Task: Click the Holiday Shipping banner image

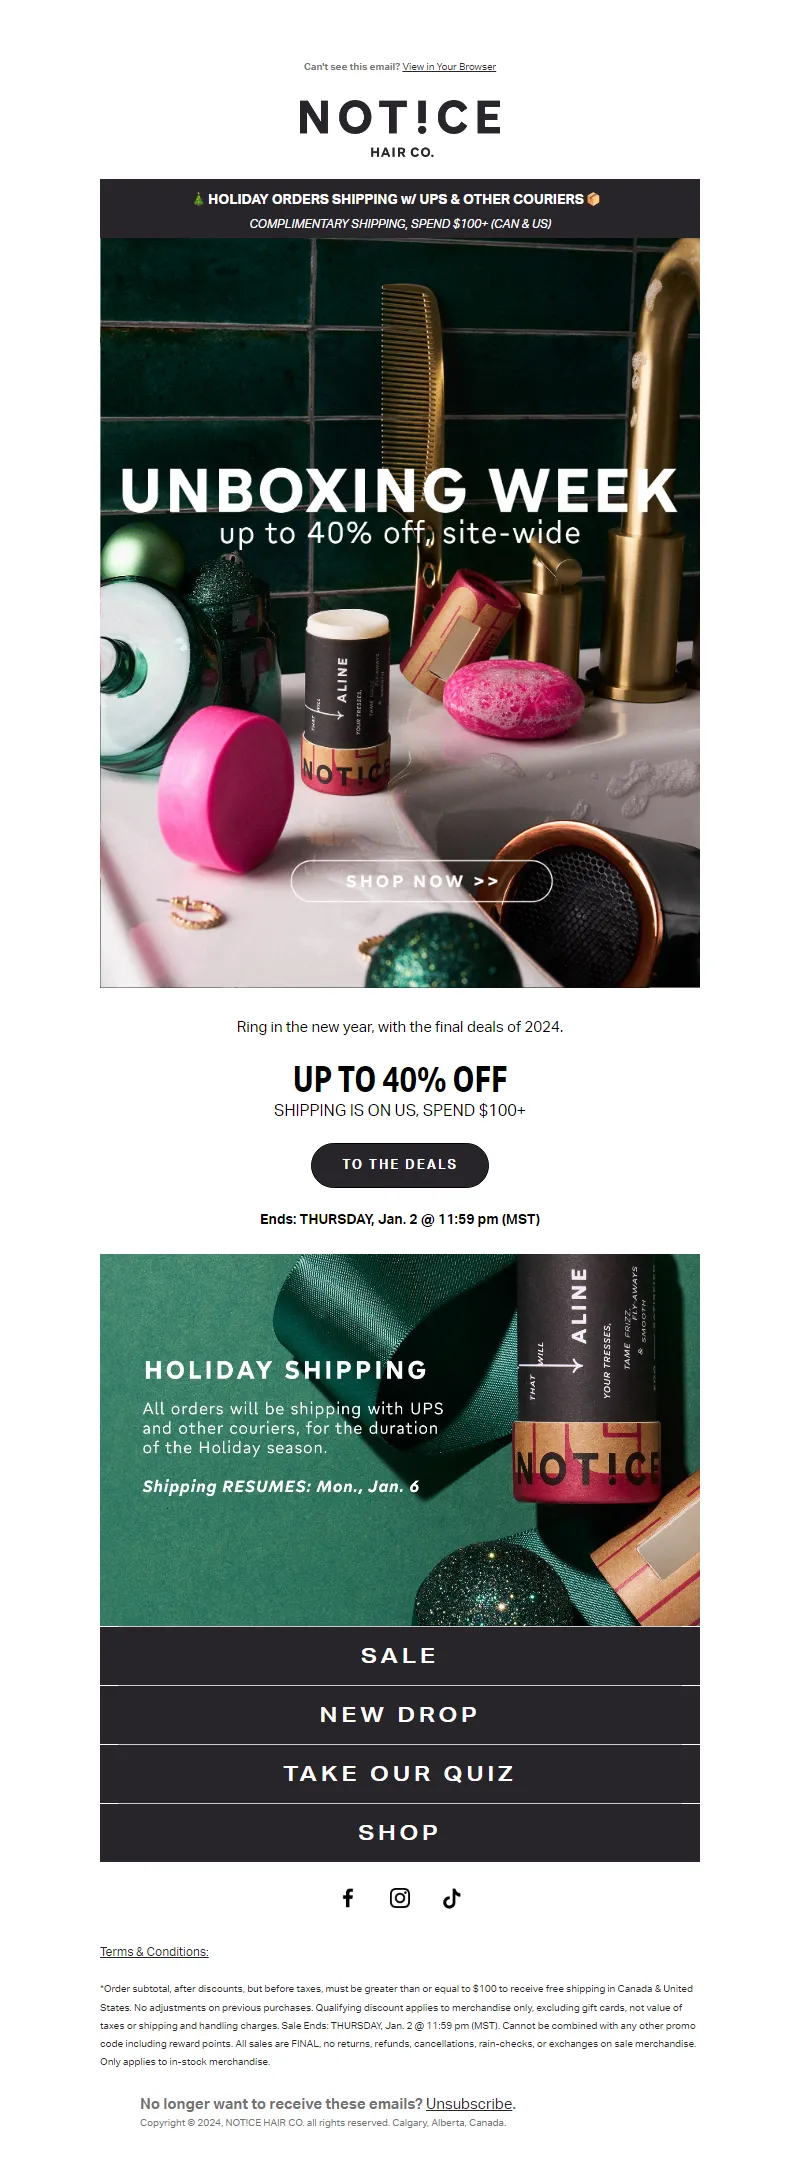Action: tap(400, 1440)
